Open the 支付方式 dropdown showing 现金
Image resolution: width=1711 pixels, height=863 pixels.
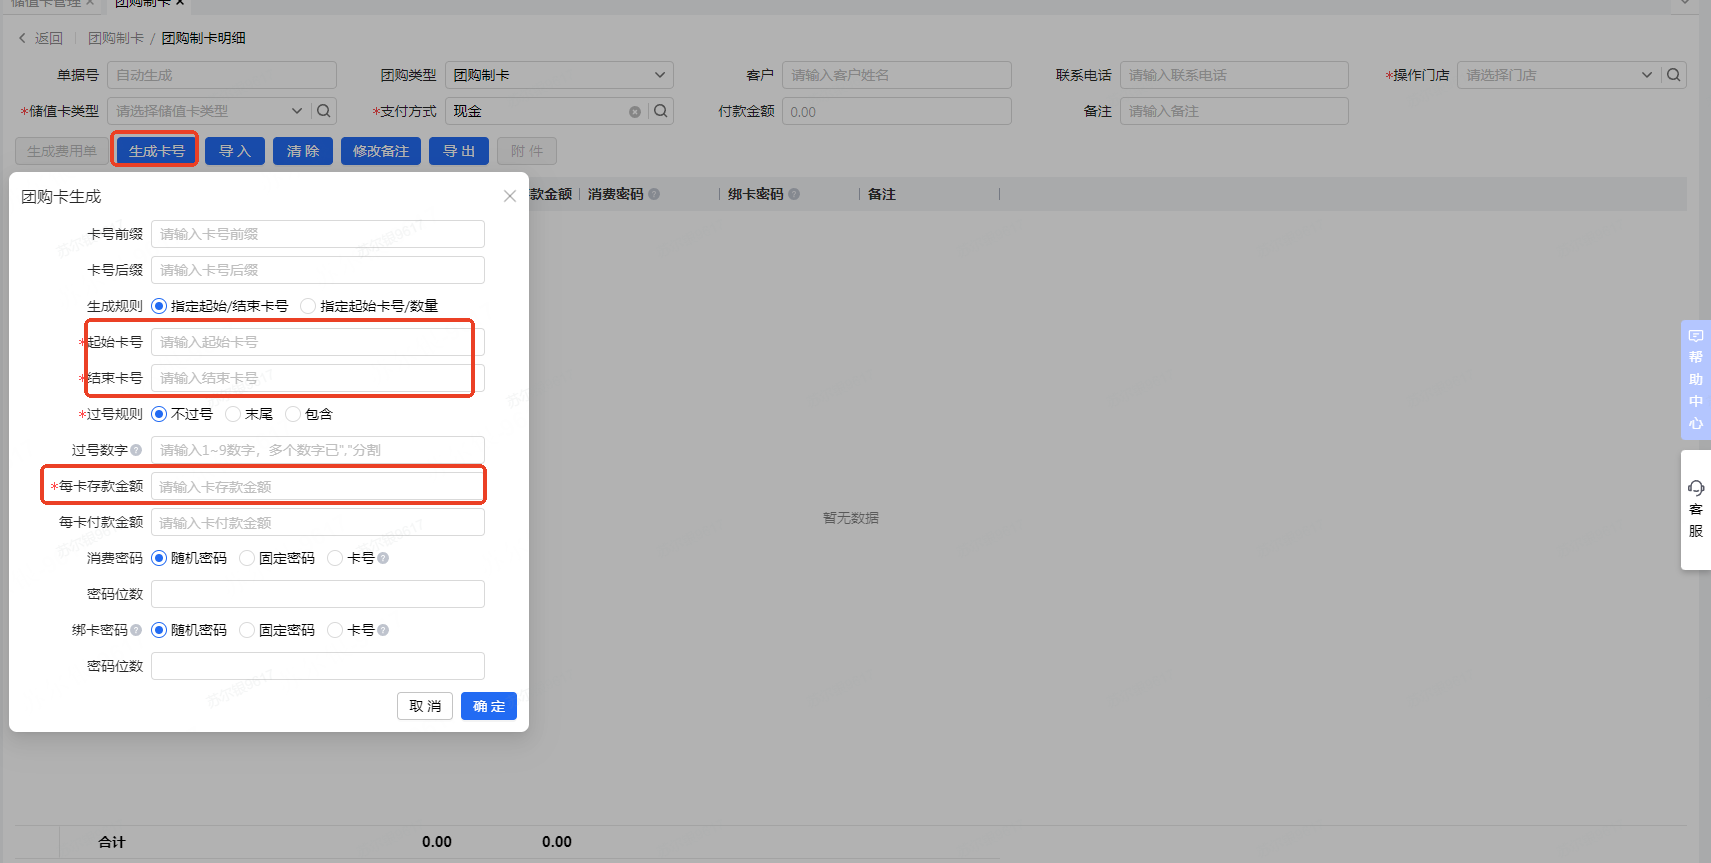click(545, 111)
